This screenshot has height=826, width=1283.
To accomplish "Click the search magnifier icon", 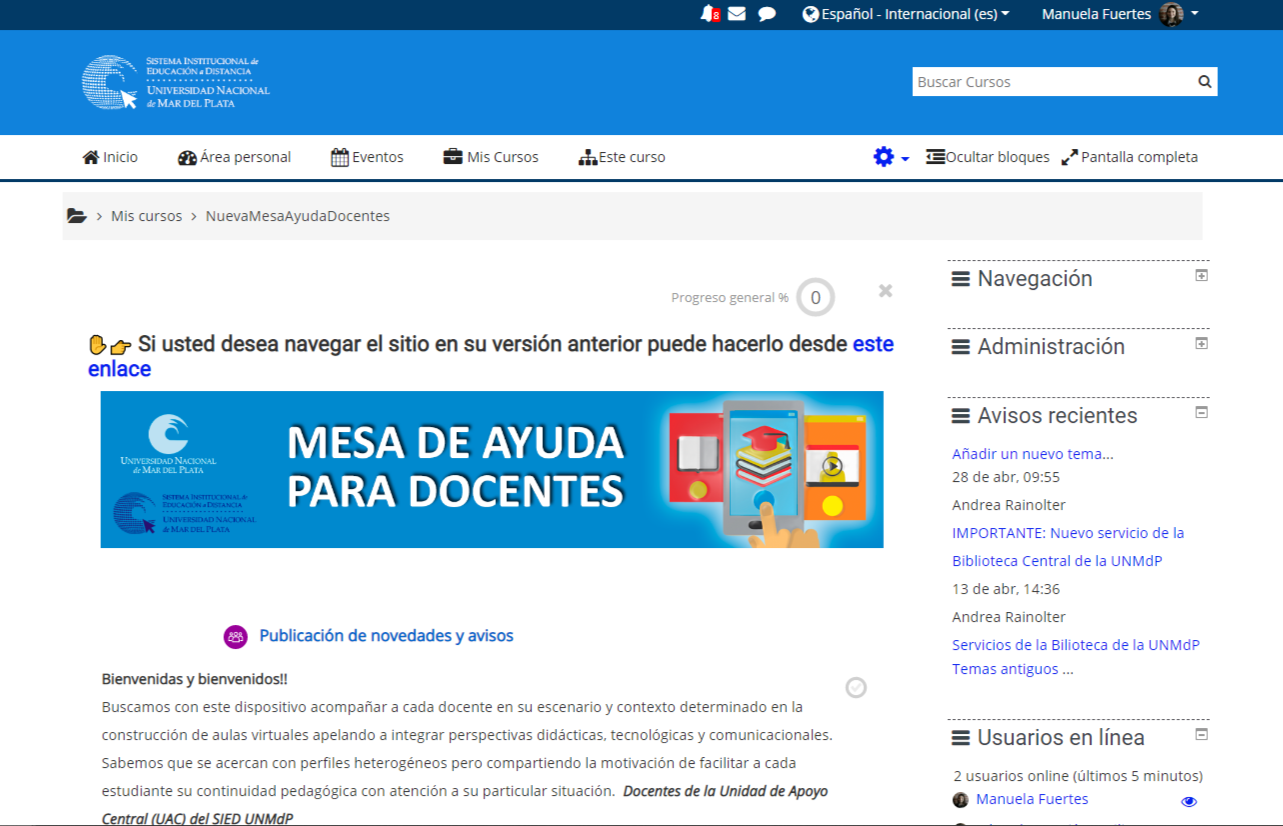I will (x=1205, y=82).
